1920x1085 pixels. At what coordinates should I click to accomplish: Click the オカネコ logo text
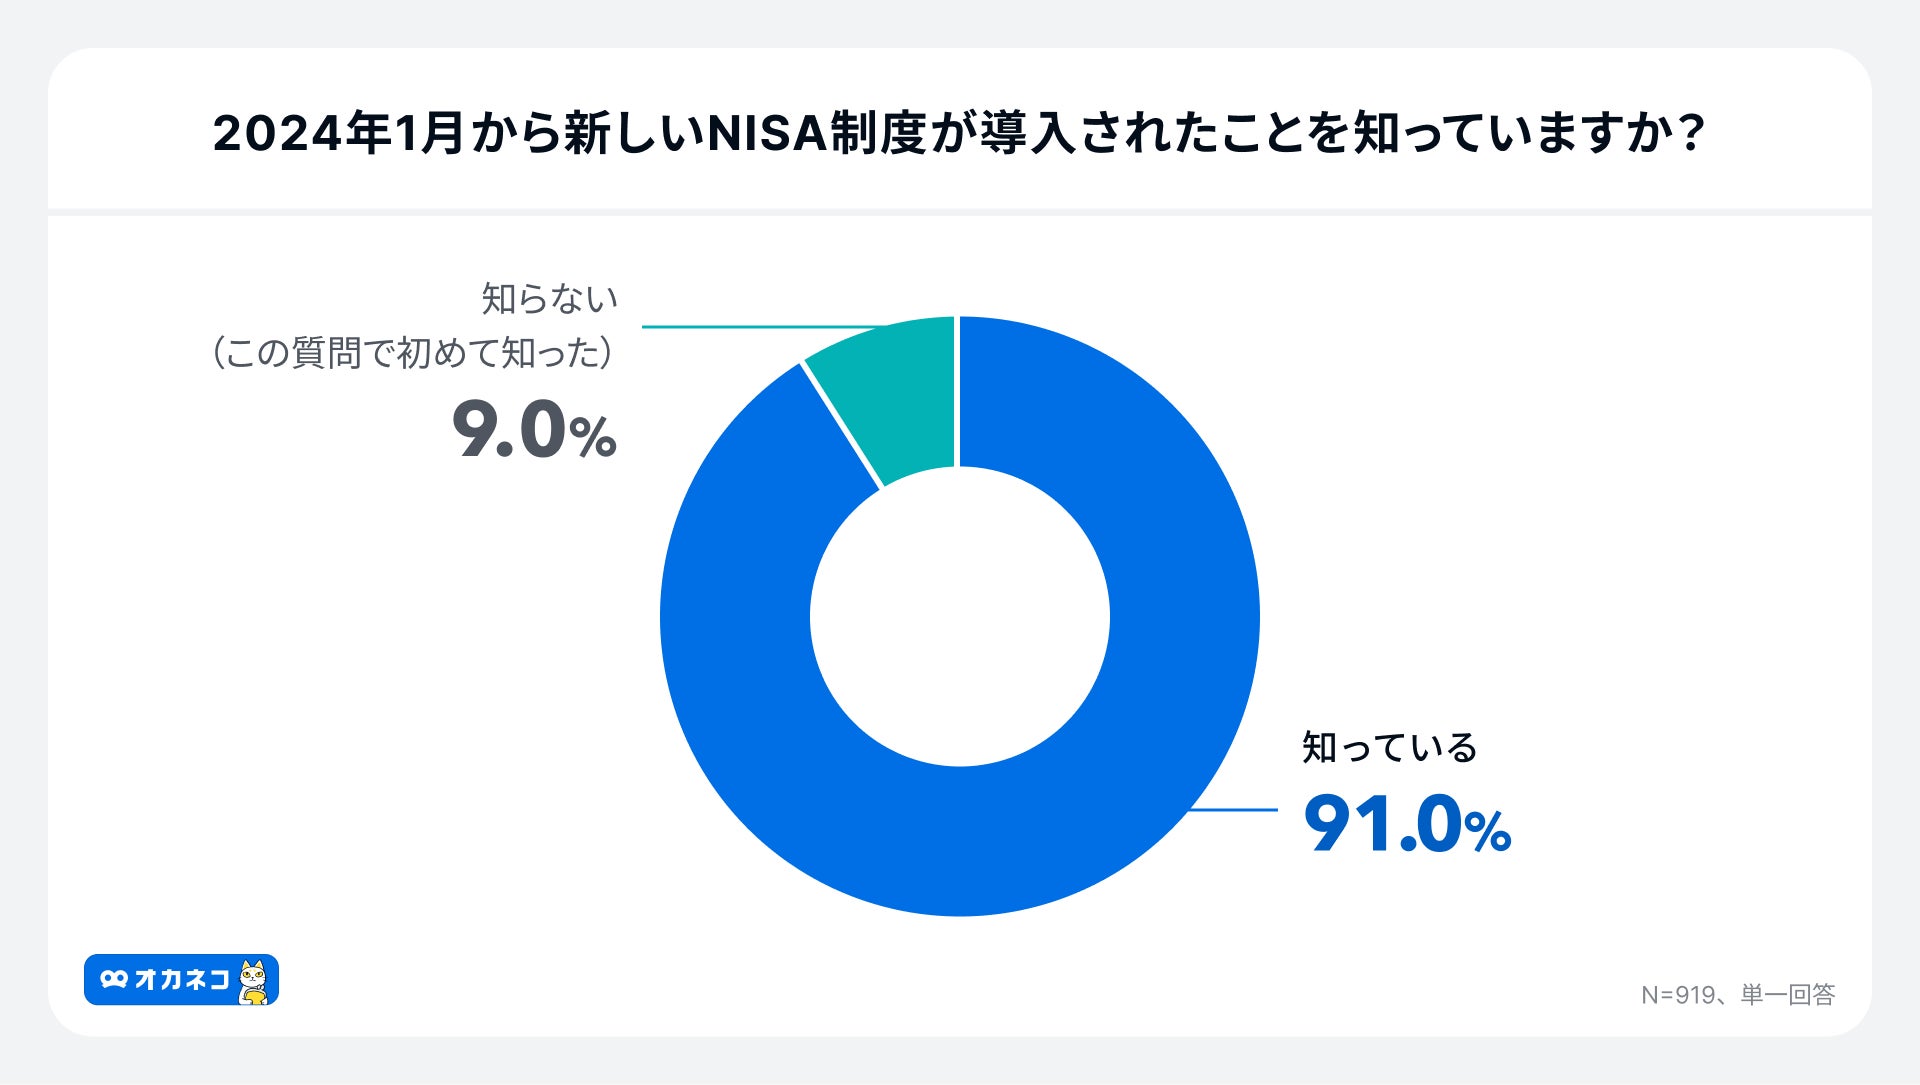[x=182, y=980]
